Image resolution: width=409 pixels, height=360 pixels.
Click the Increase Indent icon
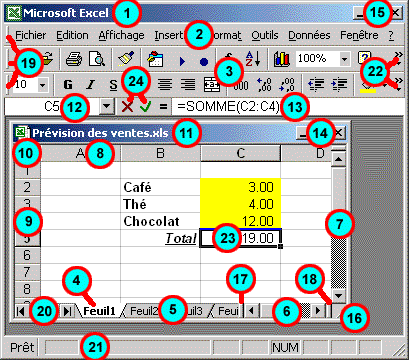(339, 84)
